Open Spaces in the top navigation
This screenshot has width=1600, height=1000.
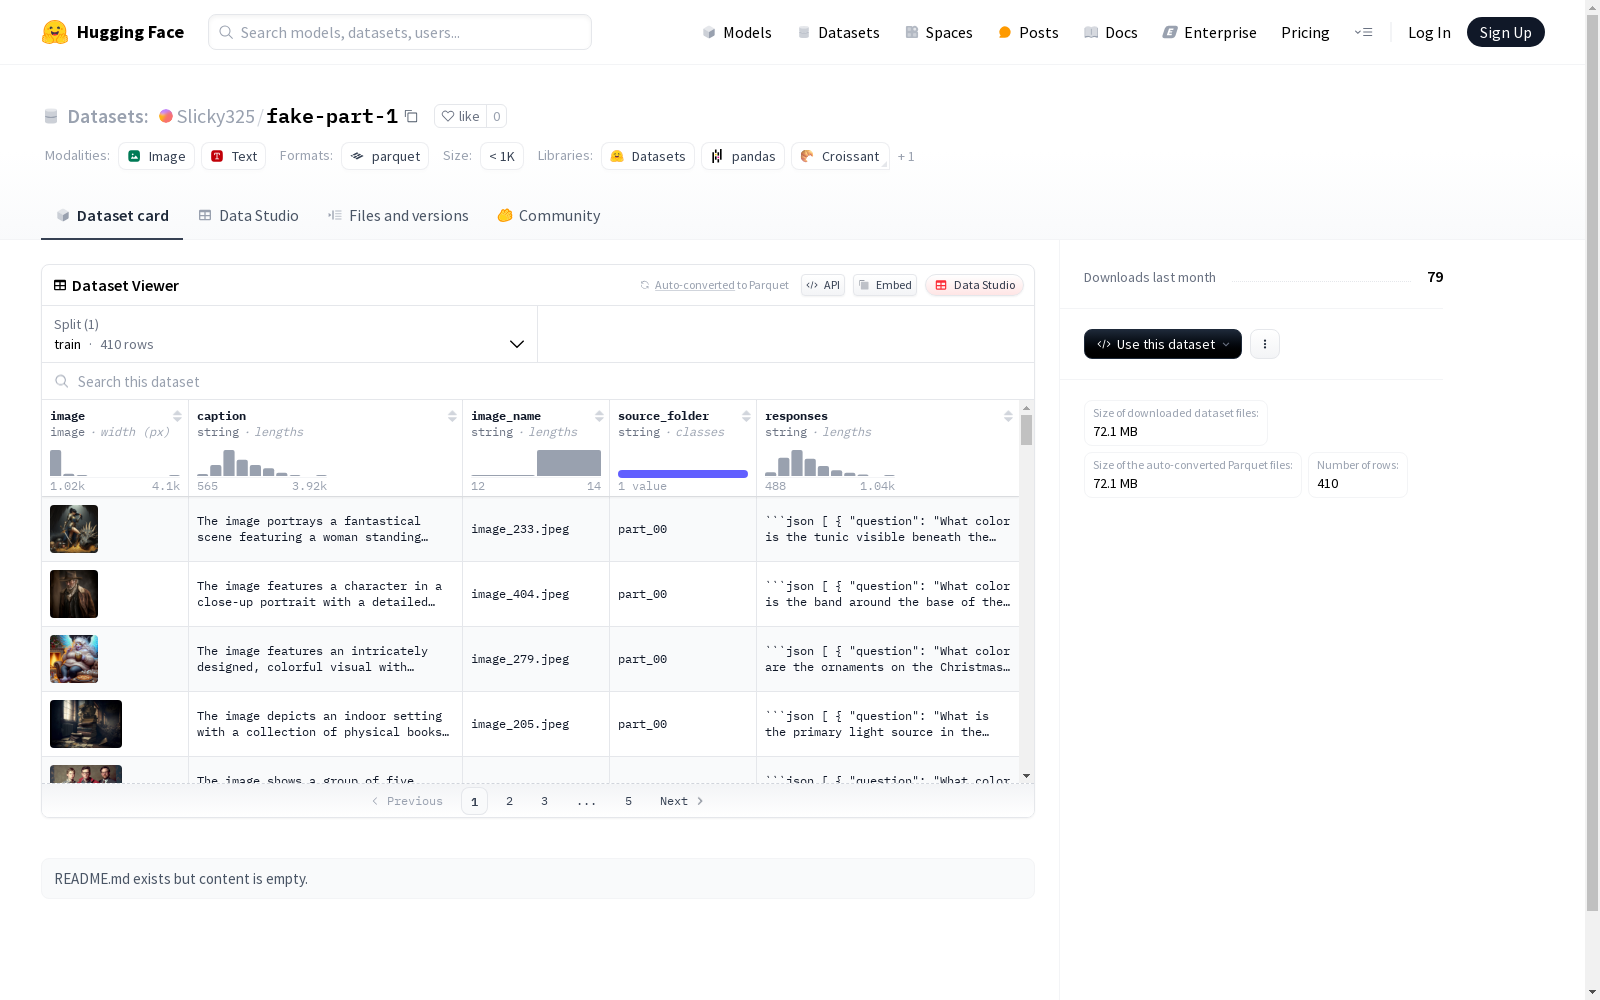click(x=939, y=32)
